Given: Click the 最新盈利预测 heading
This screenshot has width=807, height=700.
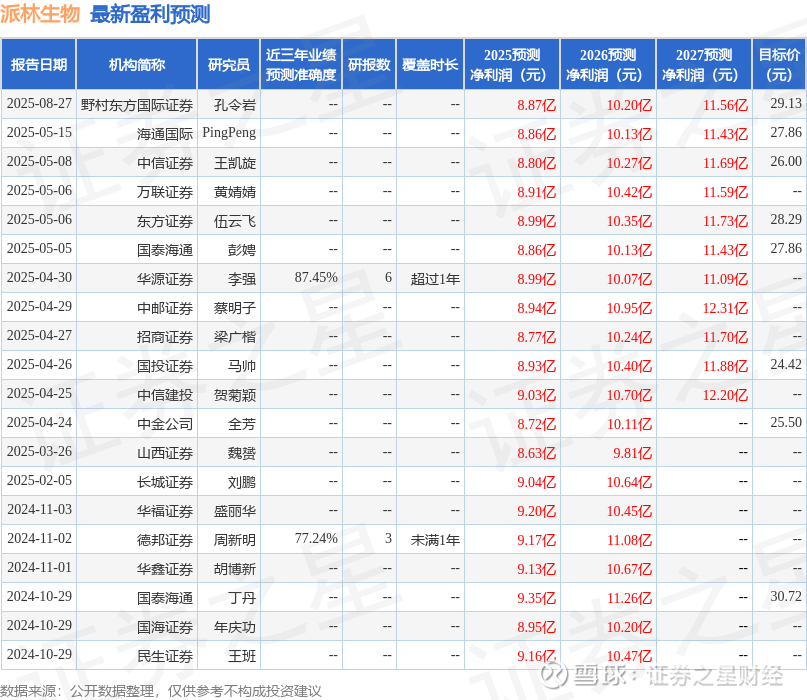Looking at the screenshot, I should click(150, 14).
